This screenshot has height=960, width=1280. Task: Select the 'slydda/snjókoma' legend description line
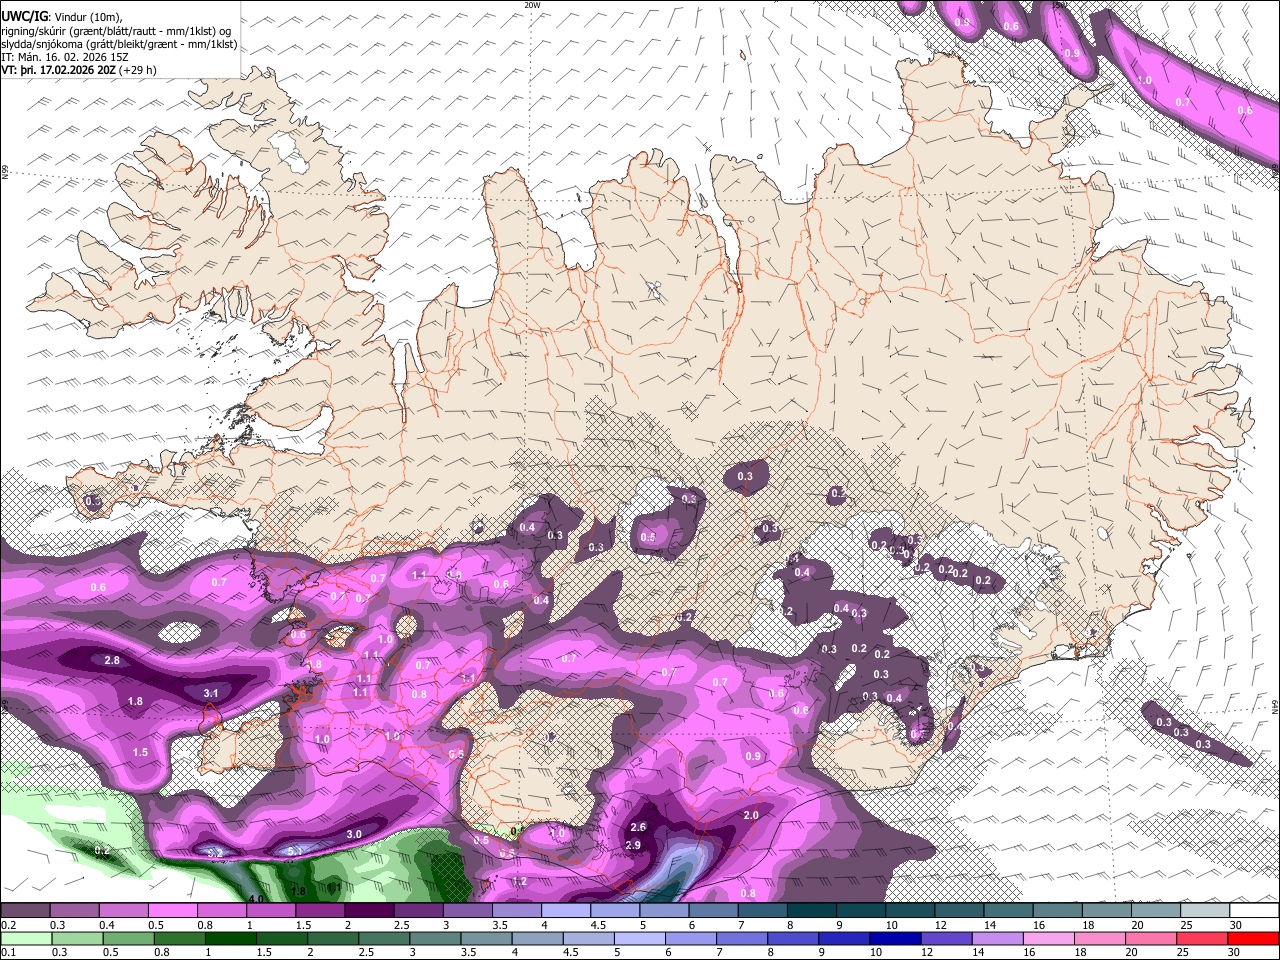(x=118, y=44)
